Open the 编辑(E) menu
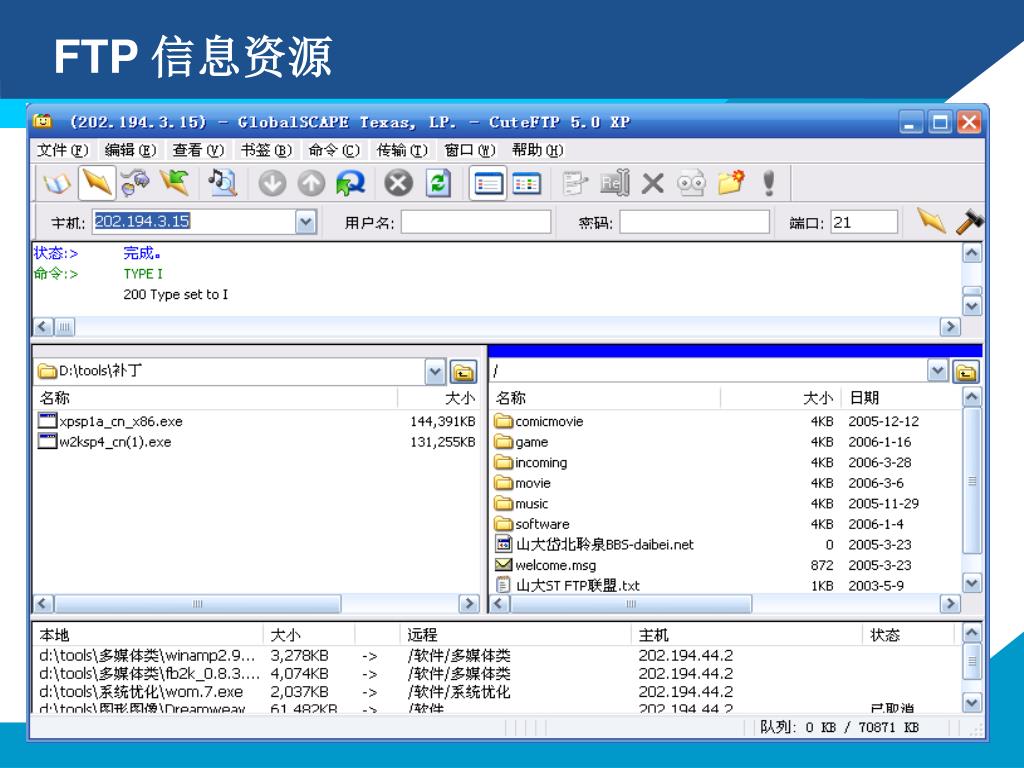This screenshot has width=1024, height=768. pyautogui.click(x=131, y=150)
